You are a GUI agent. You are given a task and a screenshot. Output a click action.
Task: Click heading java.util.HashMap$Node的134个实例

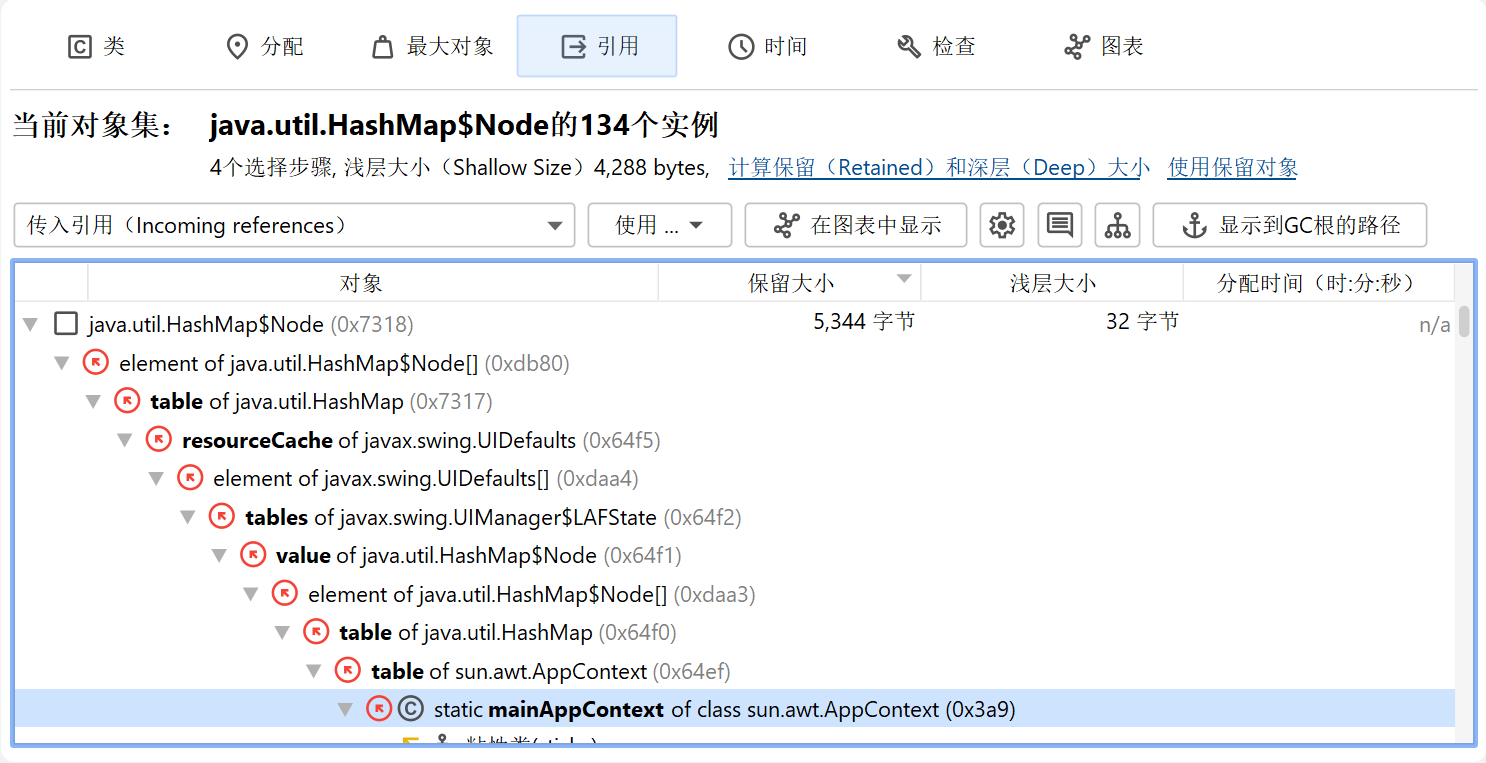click(464, 126)
